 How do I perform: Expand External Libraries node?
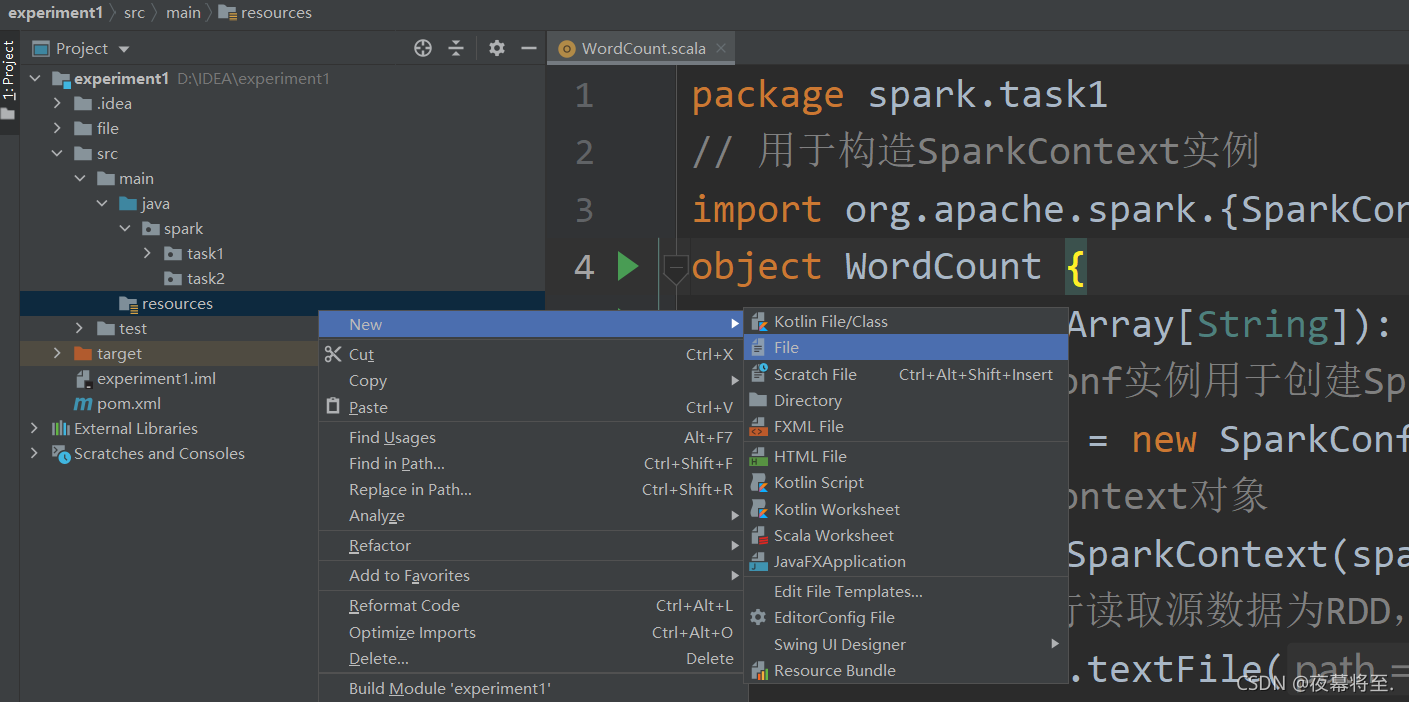pos(35,429)
